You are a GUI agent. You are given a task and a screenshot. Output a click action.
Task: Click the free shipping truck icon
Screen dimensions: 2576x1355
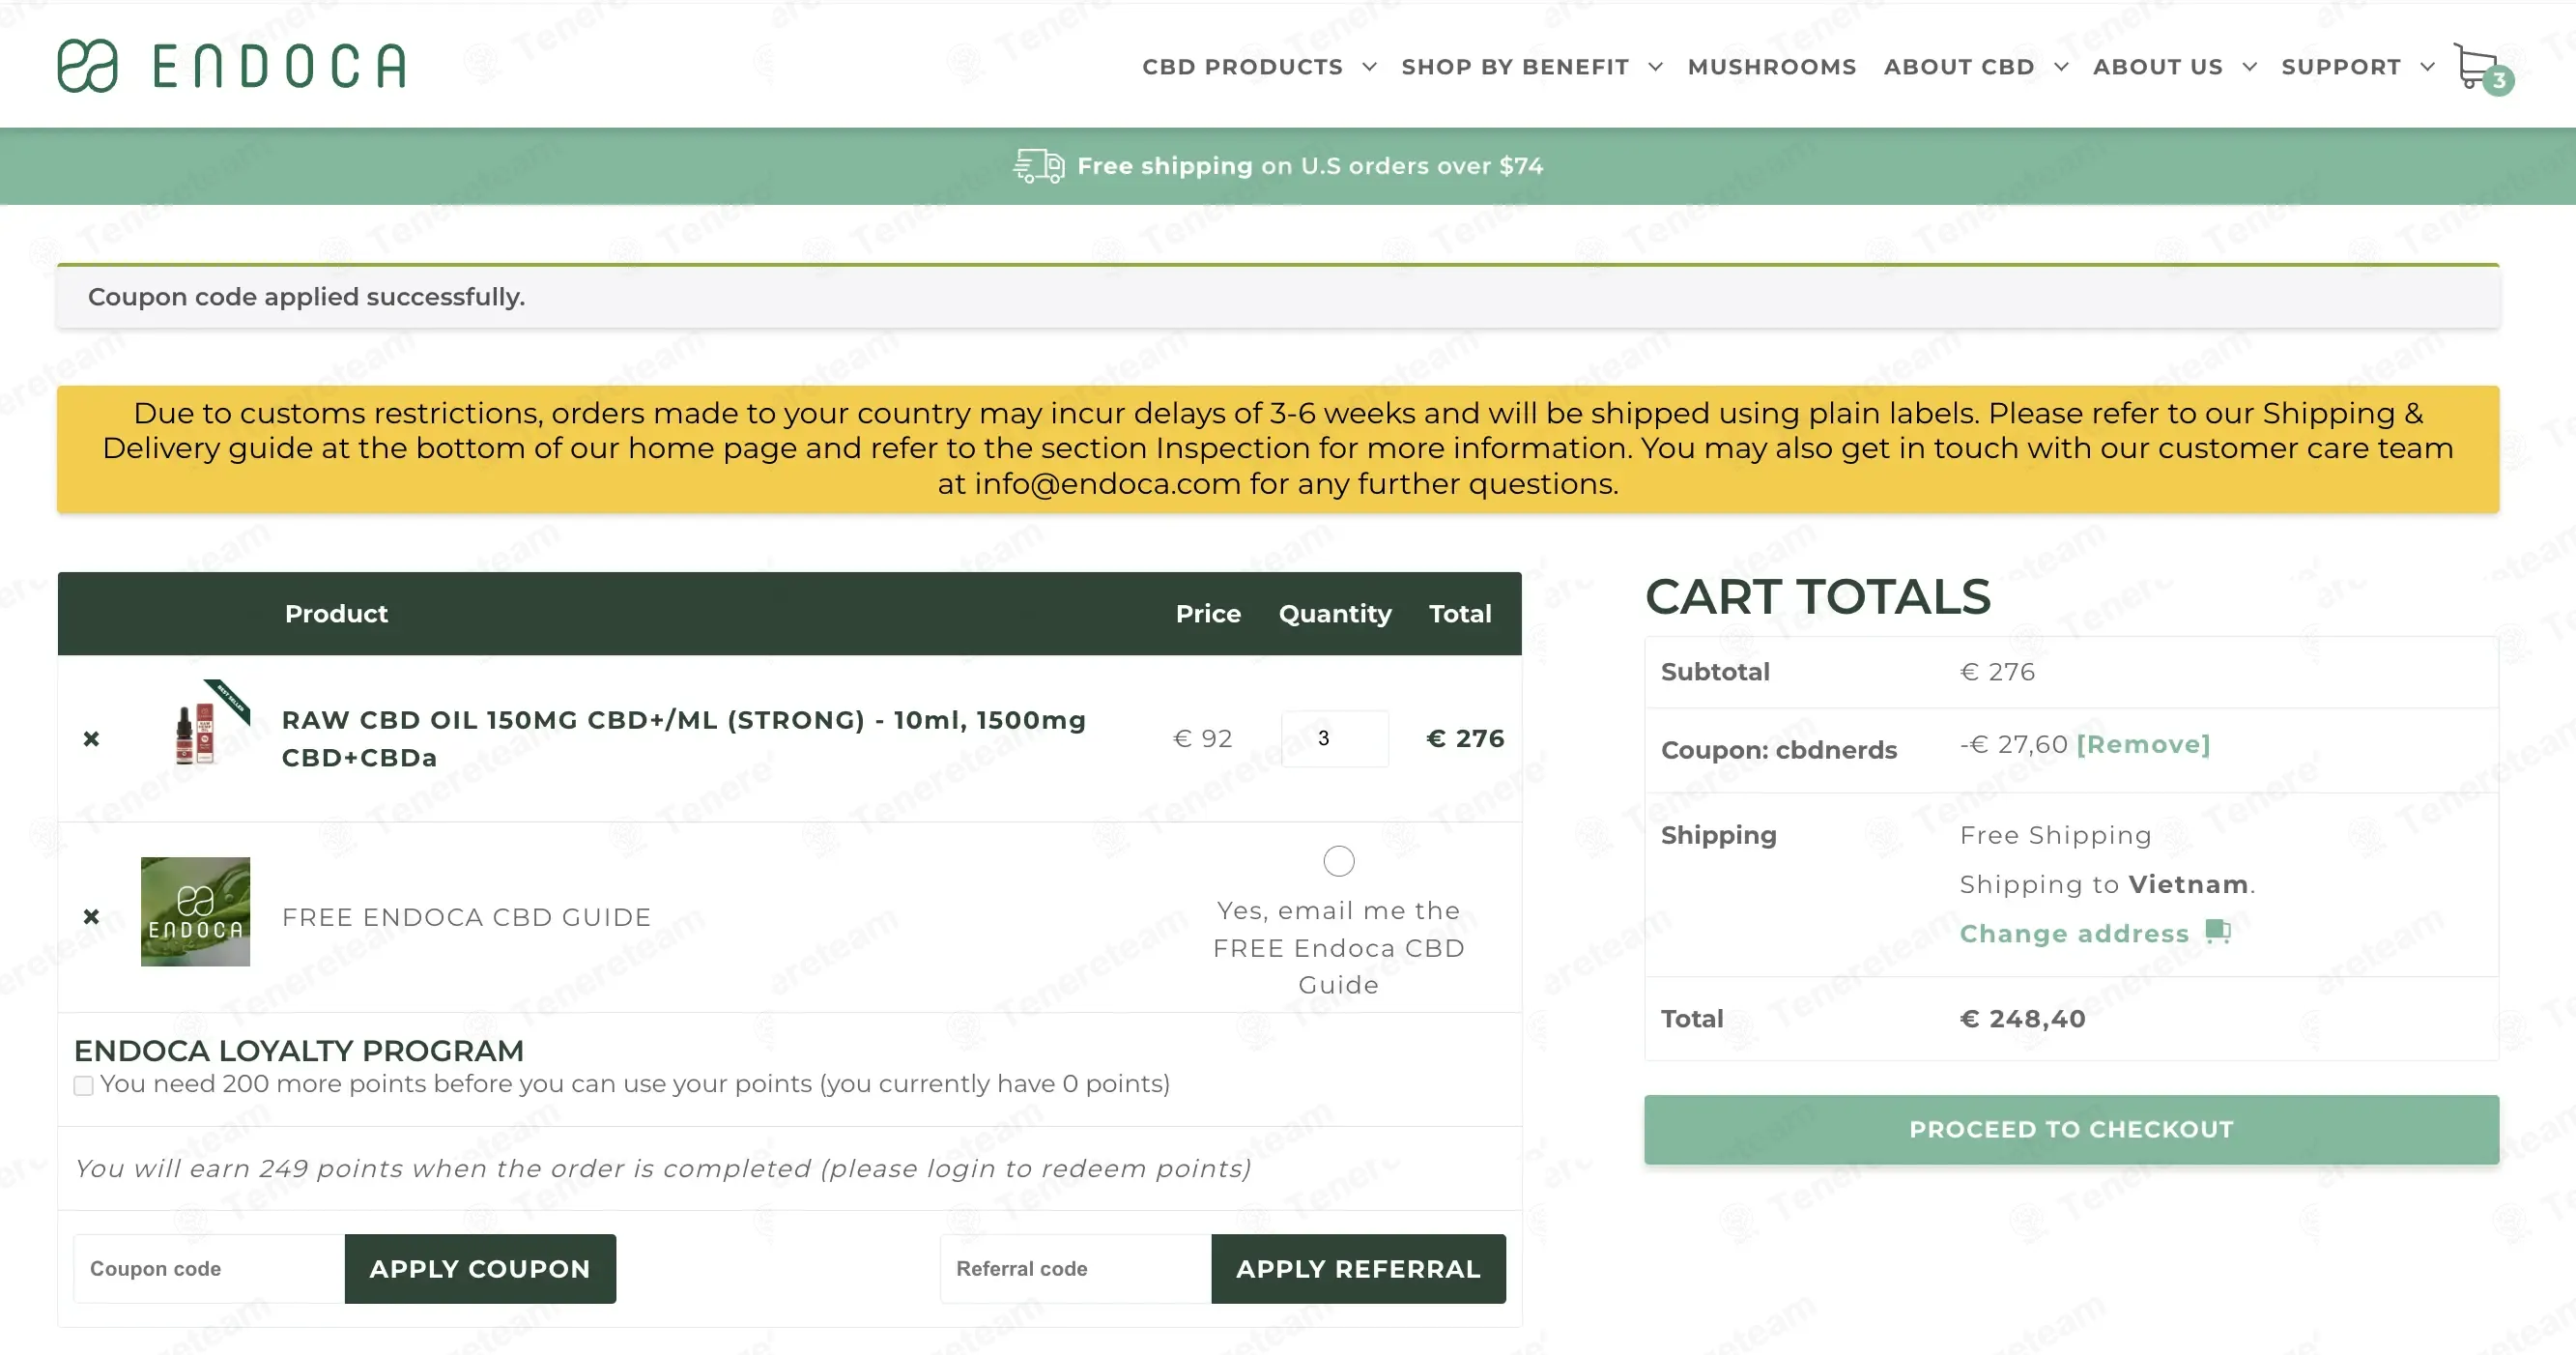(x=1039, y=165)
